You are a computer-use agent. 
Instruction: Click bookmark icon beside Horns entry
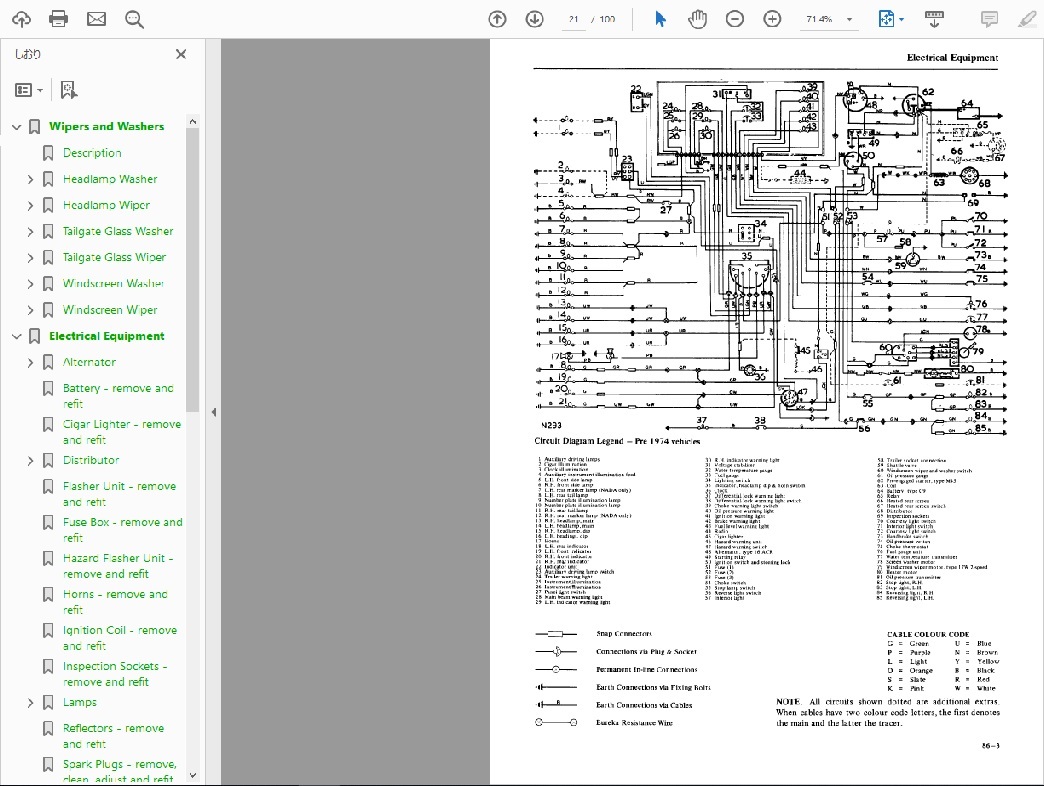coord(48,594)
